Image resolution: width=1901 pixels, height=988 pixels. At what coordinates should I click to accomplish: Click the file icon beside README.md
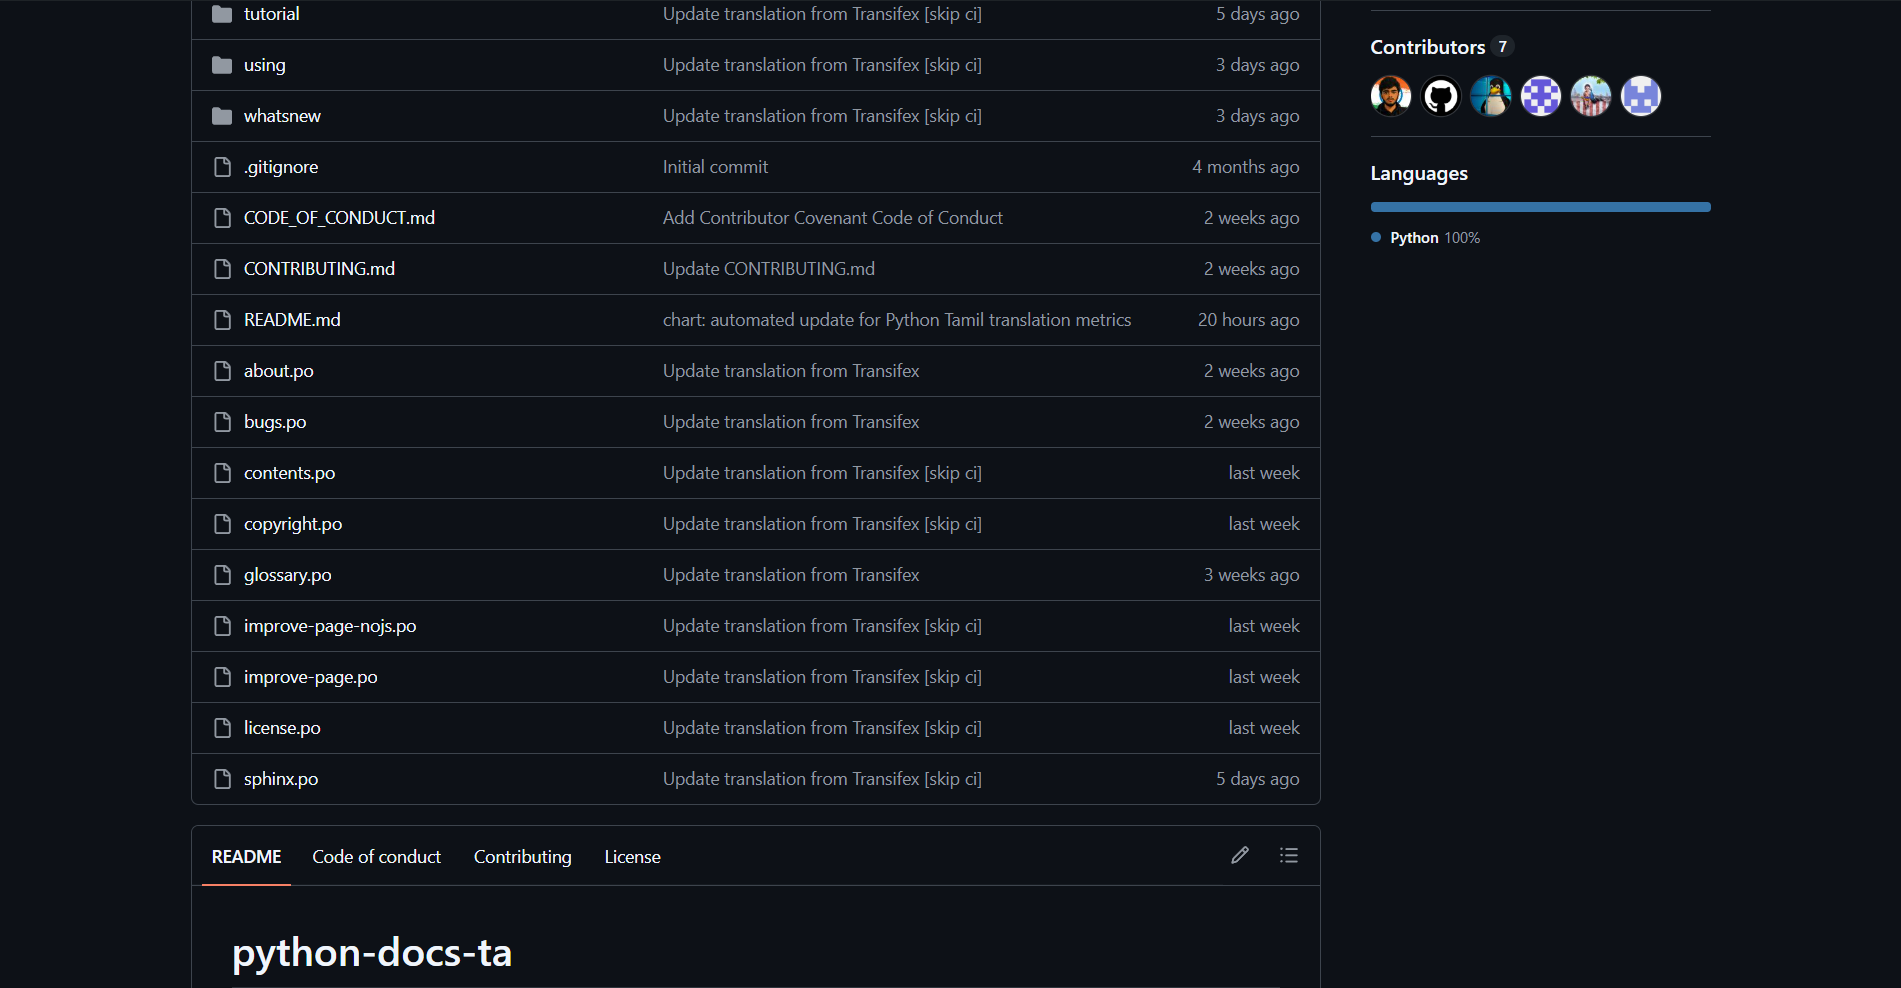tap(222, 320)
